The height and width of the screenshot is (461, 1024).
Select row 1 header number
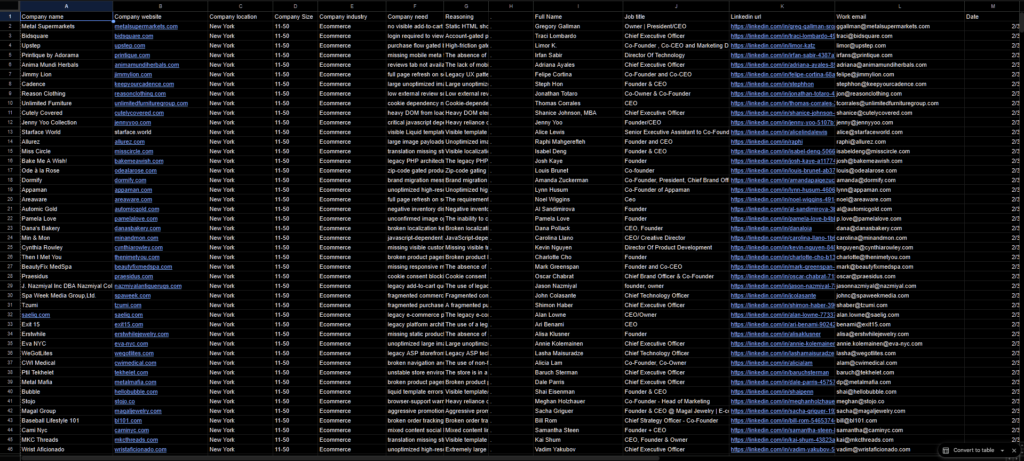[10, 16]
